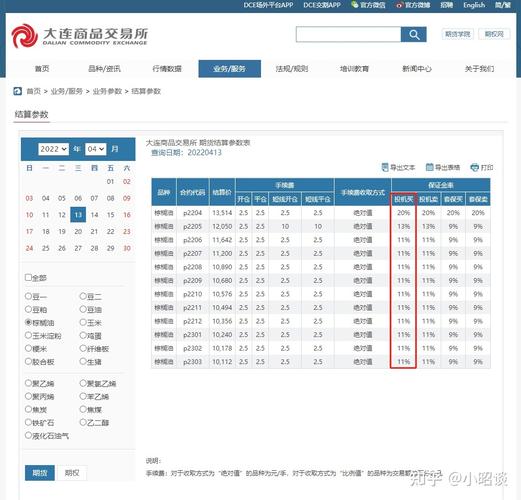The width and height of the screenshot is (521, 500).
Task: Pick calendar date 20
Action: [x=78, y=231]
